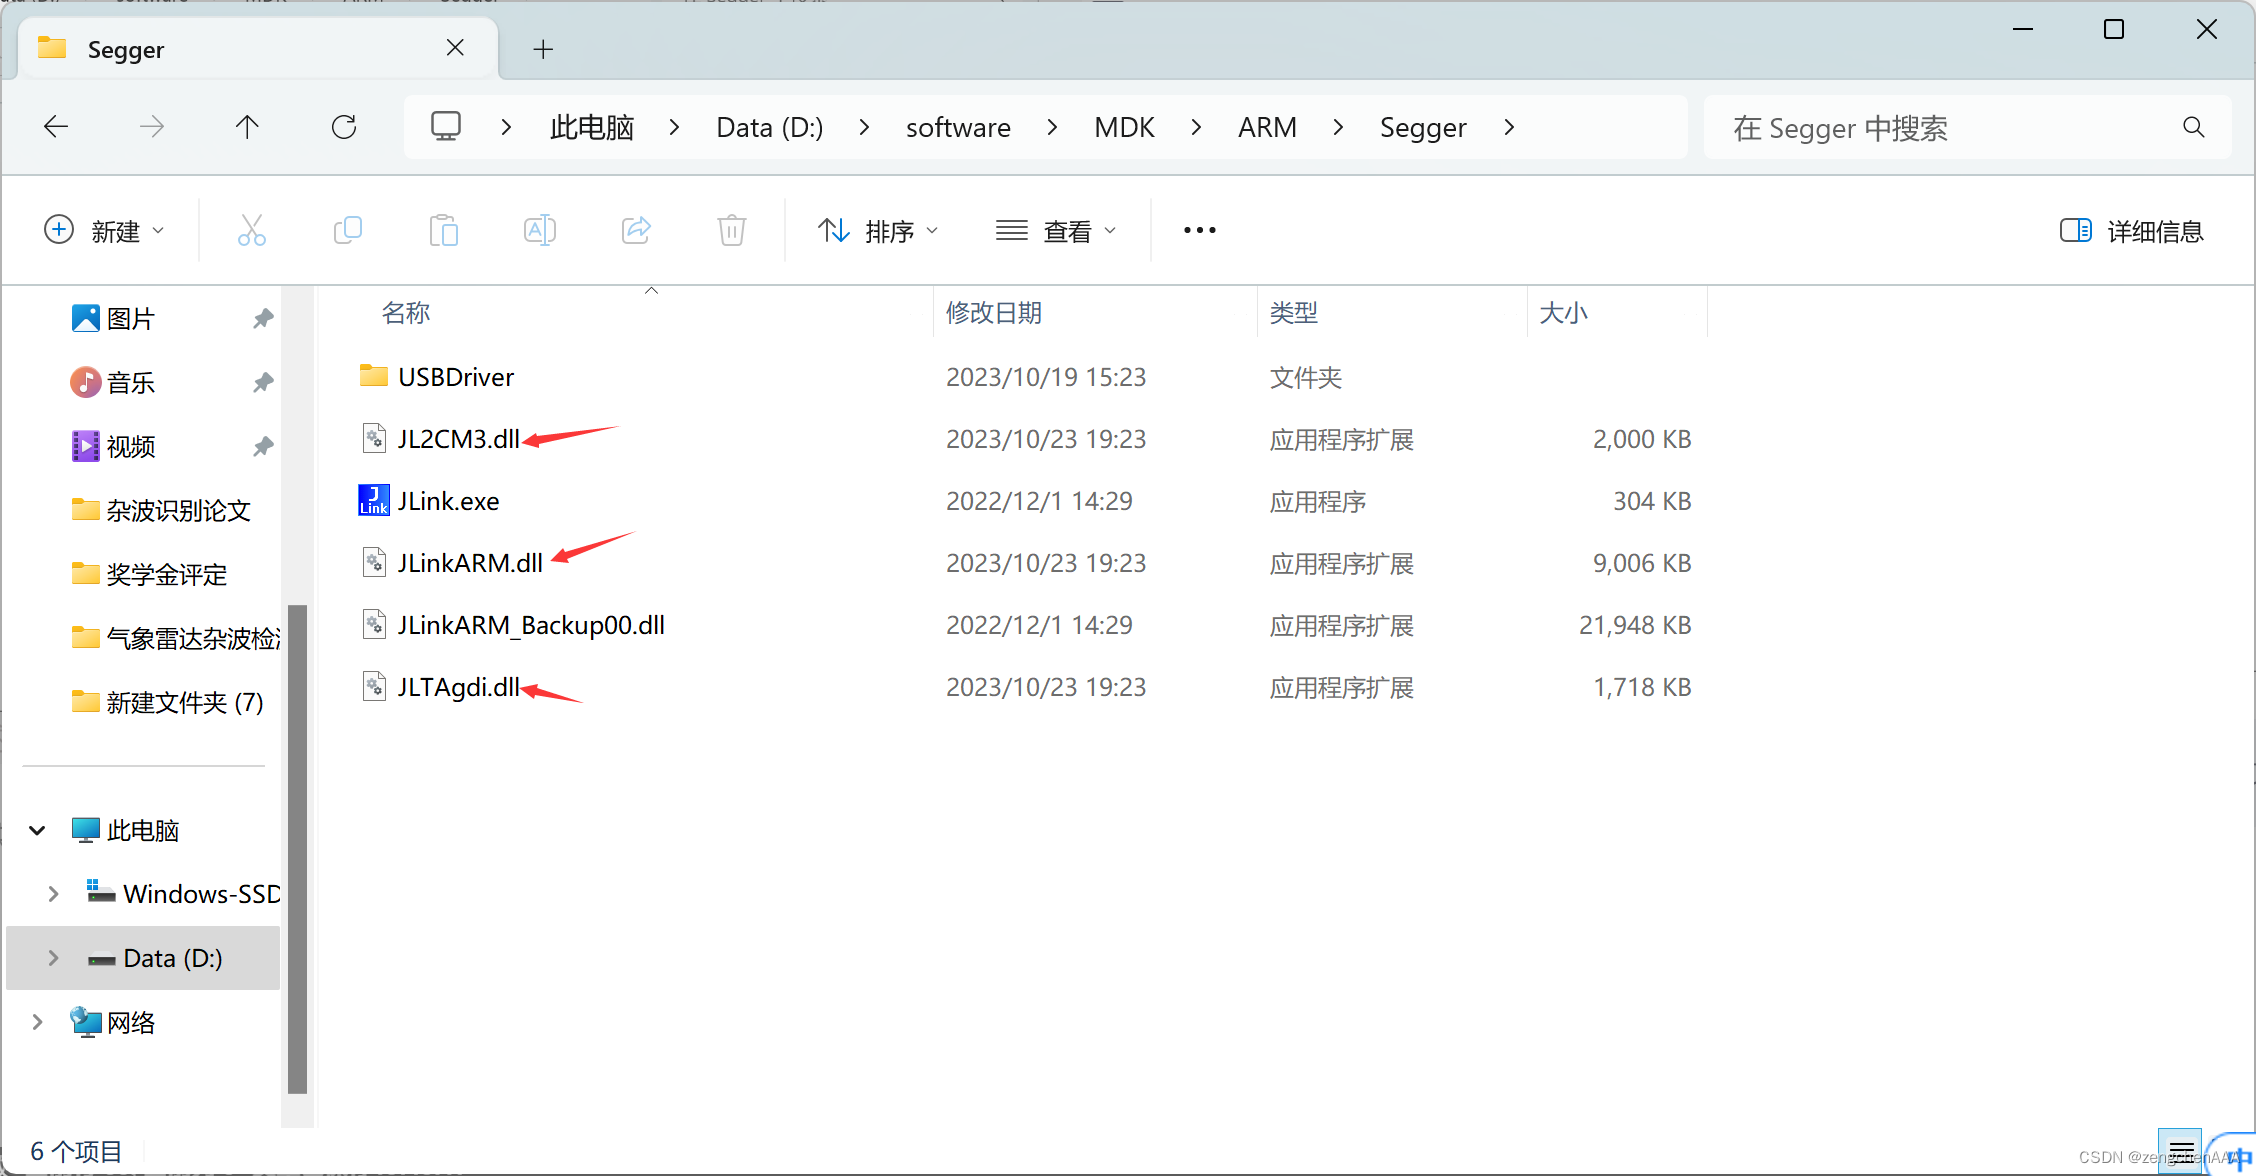Click the Rename icon in toolbar
The height and width of the screenshot is (1176, 2256).
pyautogui.click(x=540, y=230)
